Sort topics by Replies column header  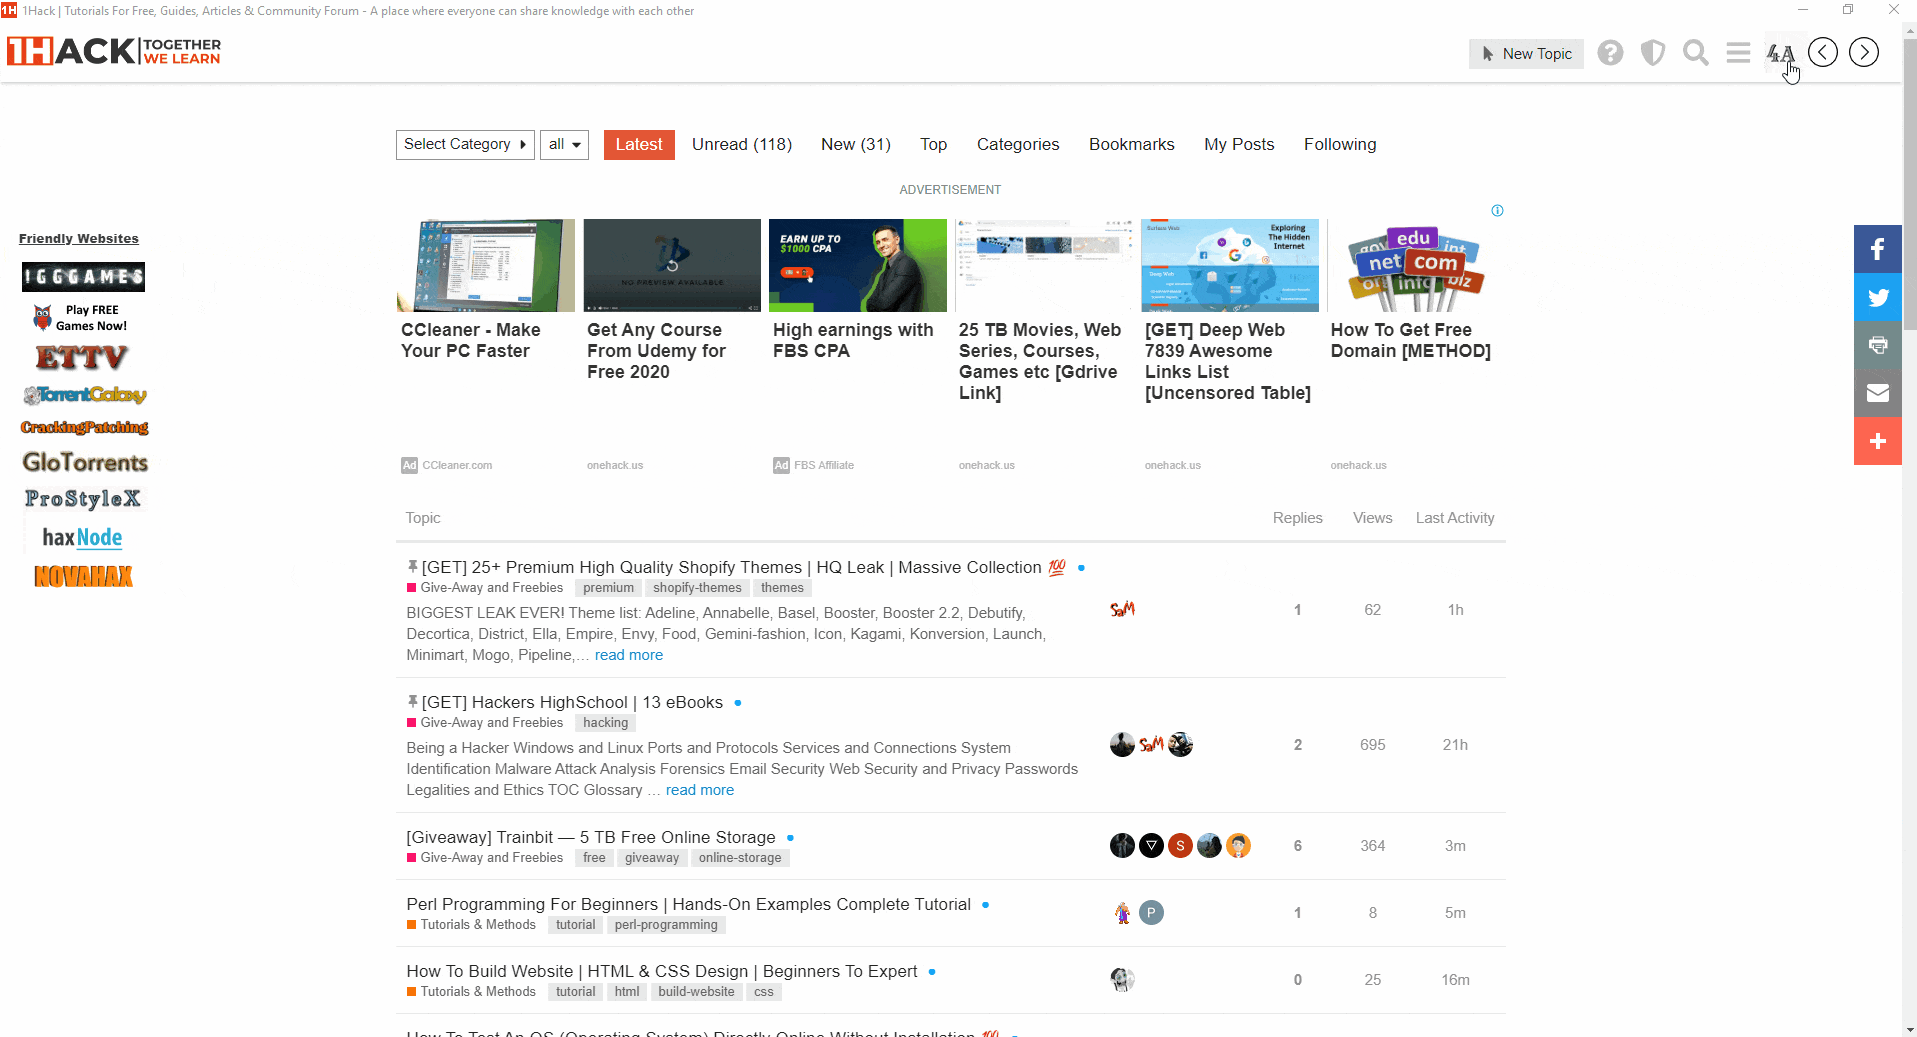click(1297, 518)
